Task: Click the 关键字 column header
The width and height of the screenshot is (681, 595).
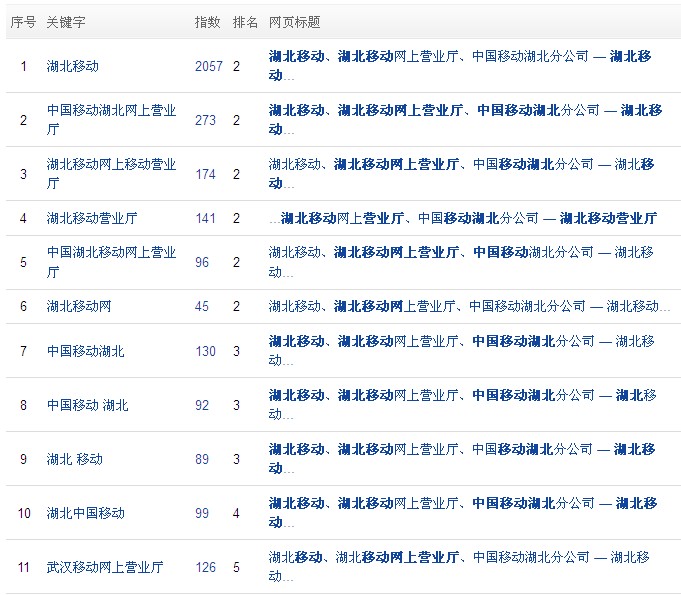Action: 66,22
